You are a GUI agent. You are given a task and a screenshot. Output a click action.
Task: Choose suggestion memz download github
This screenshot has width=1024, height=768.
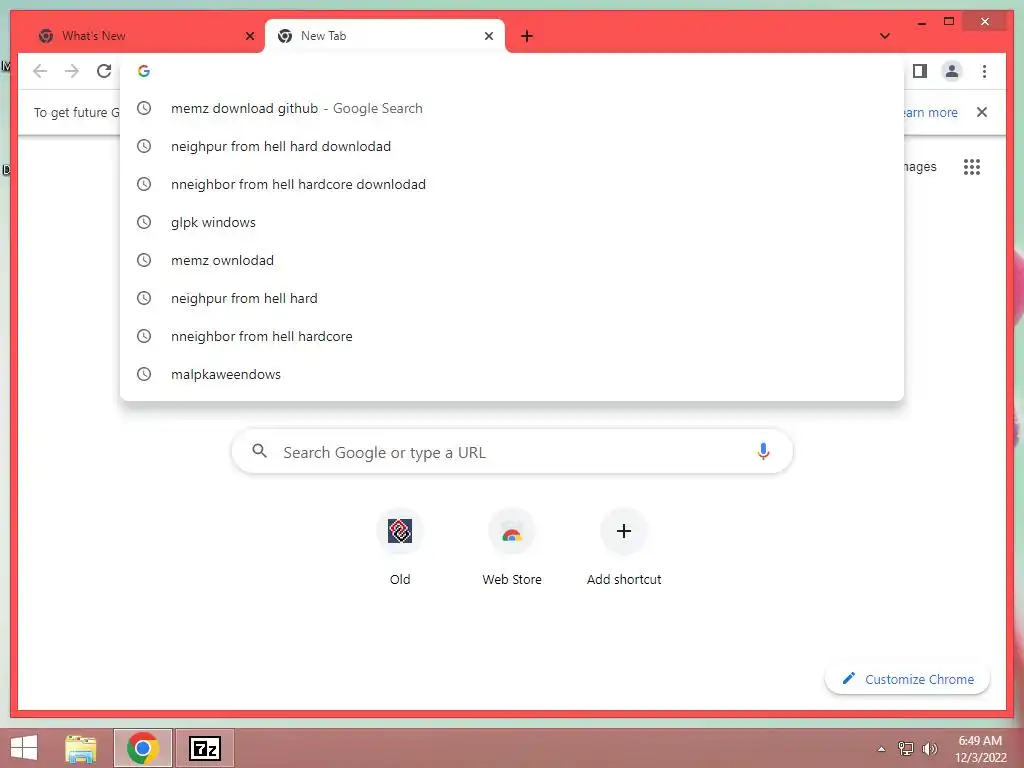[x=512, y=108]
